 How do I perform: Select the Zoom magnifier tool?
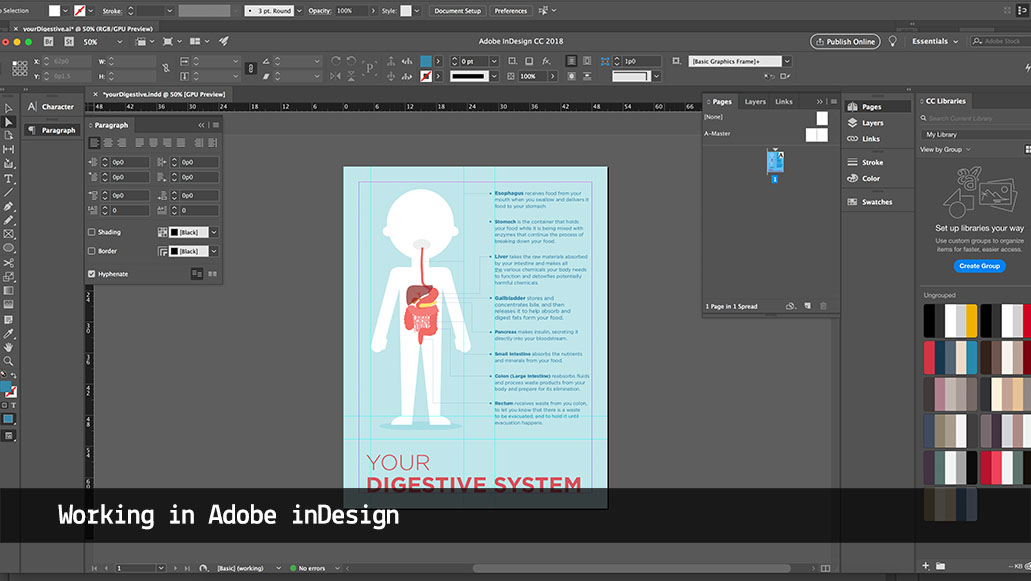coord(9,361)
